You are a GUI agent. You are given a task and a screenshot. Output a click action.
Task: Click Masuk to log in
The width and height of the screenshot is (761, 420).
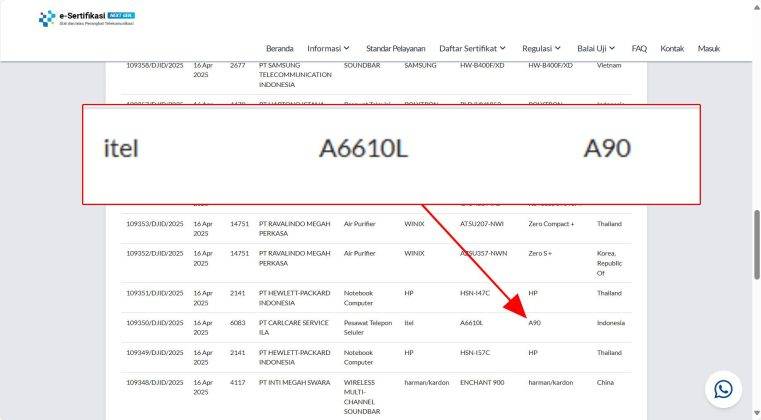[x=709, y=49]
